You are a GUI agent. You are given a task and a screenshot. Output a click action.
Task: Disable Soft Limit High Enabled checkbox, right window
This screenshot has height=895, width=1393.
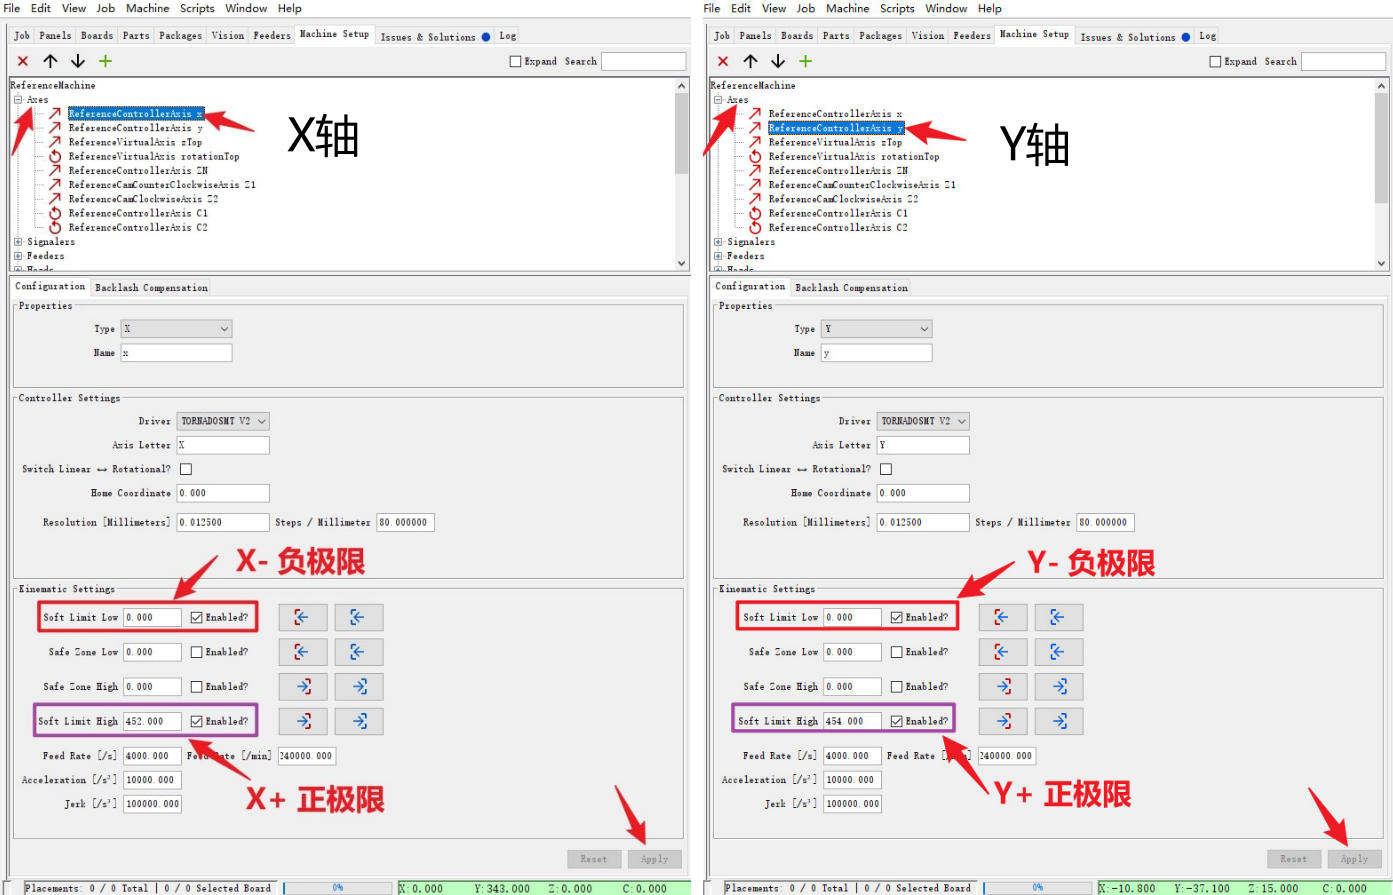pyautogui.click(x=896, y=721)
